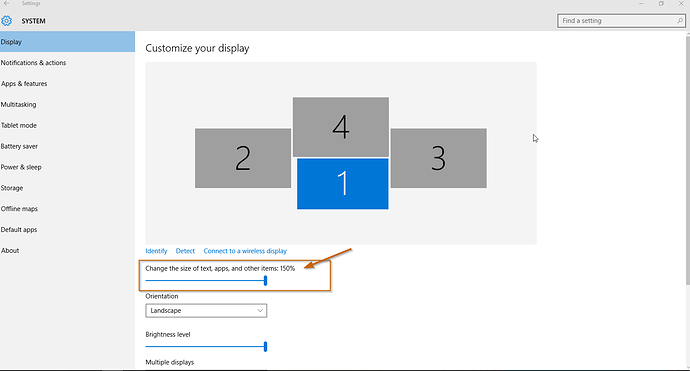Click the Identify link

tap(156, 251)
